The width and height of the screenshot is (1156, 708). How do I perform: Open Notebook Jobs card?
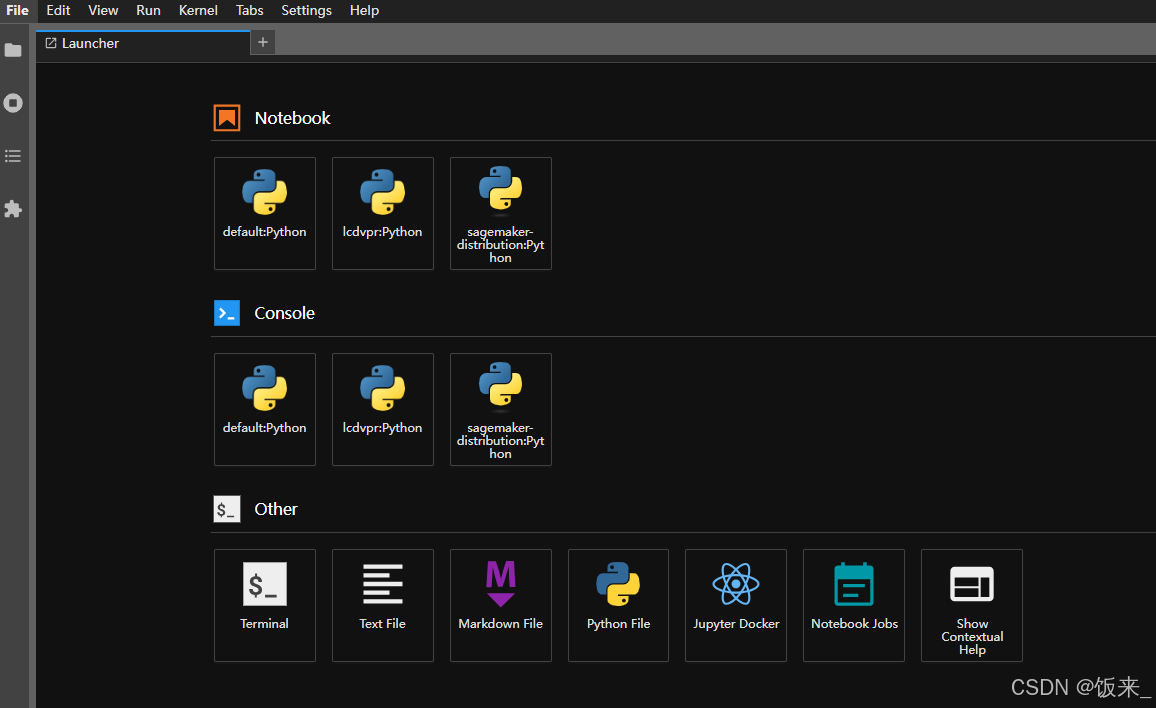tap(854, 605)
